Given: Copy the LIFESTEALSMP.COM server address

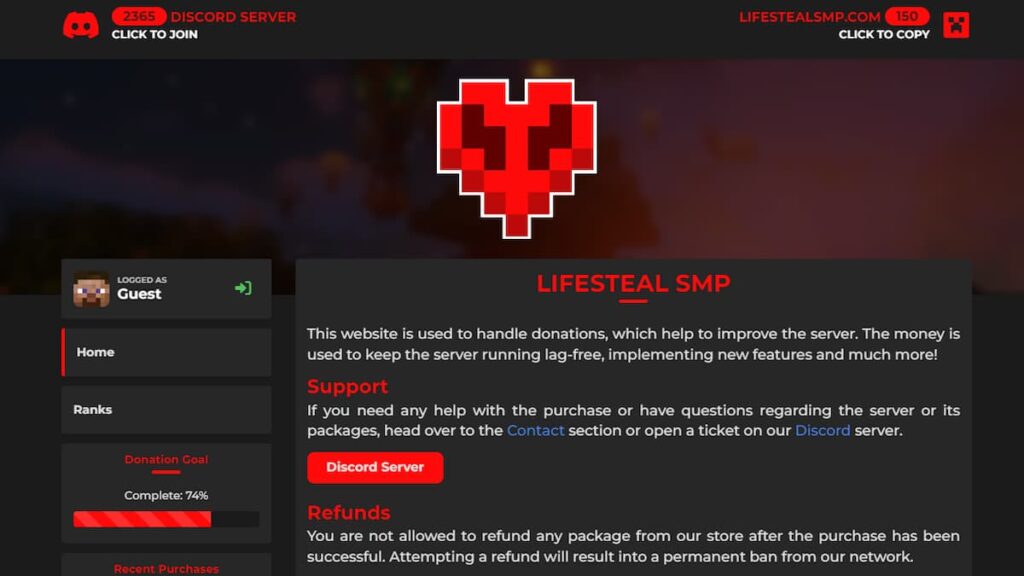Looking at the screenshot, I should [809, 17].
